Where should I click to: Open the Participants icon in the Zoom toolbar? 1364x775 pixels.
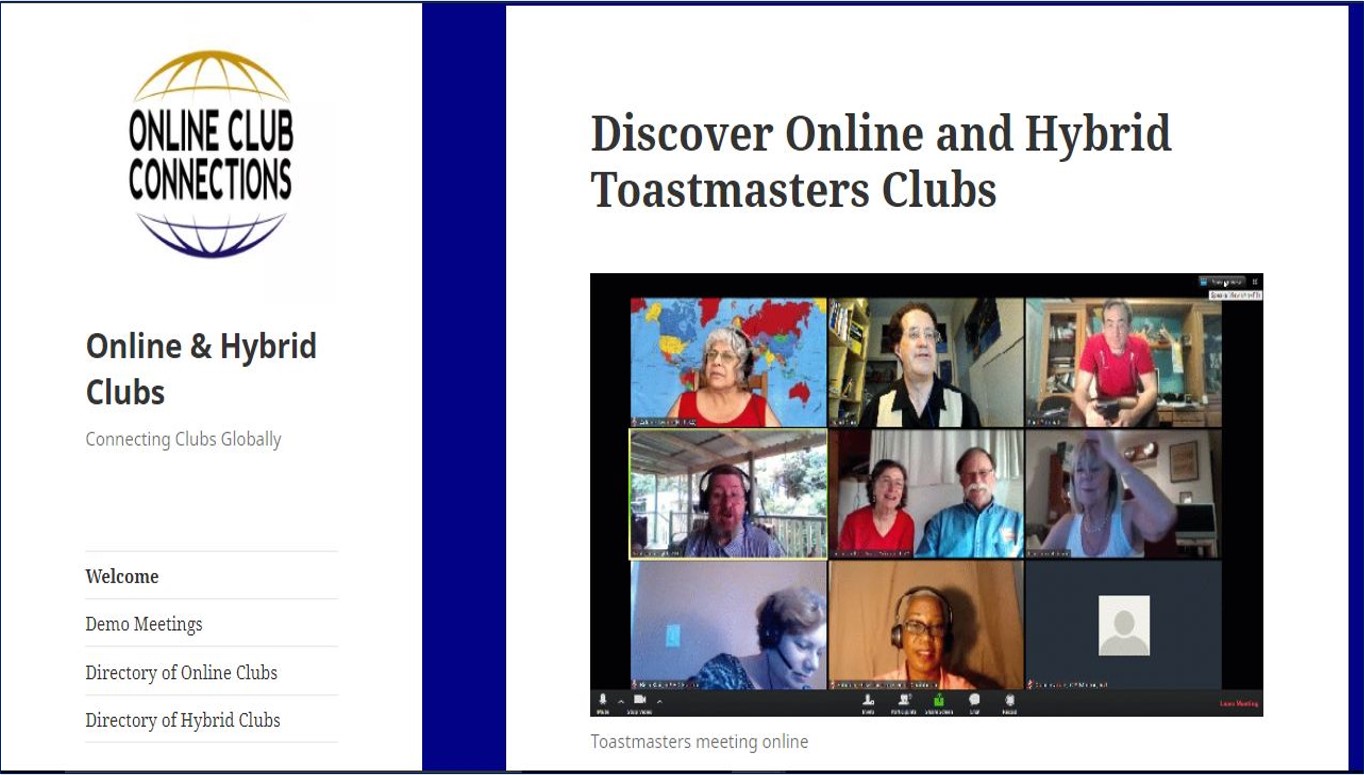tap(905, 700)
